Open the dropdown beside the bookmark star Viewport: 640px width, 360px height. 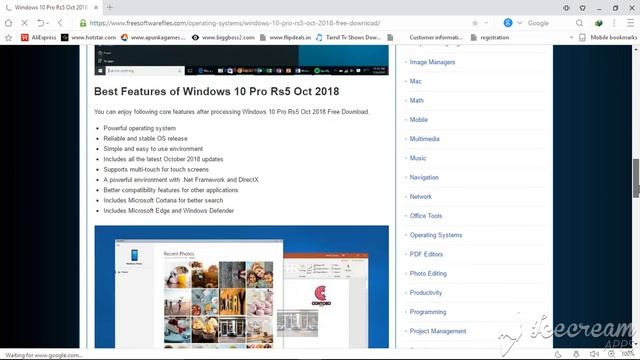pyautogui.click(x=486, y=23)
